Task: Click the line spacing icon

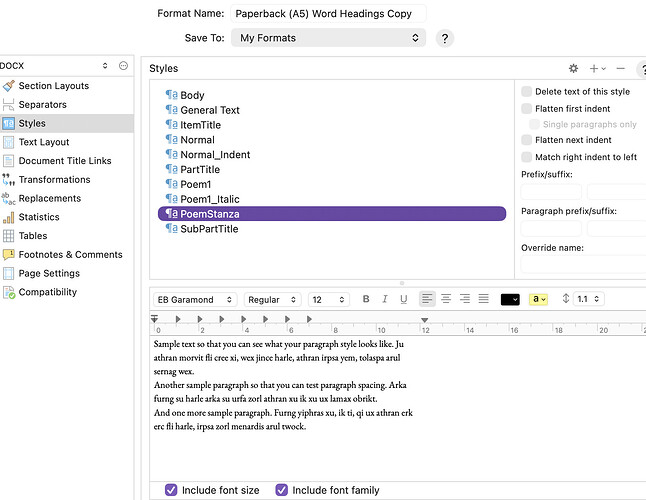Action: point(566,299)
